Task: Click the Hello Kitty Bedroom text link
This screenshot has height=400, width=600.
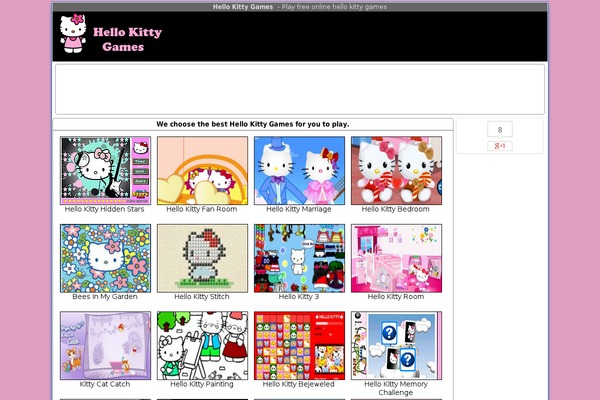Action: tap(396, 209)
